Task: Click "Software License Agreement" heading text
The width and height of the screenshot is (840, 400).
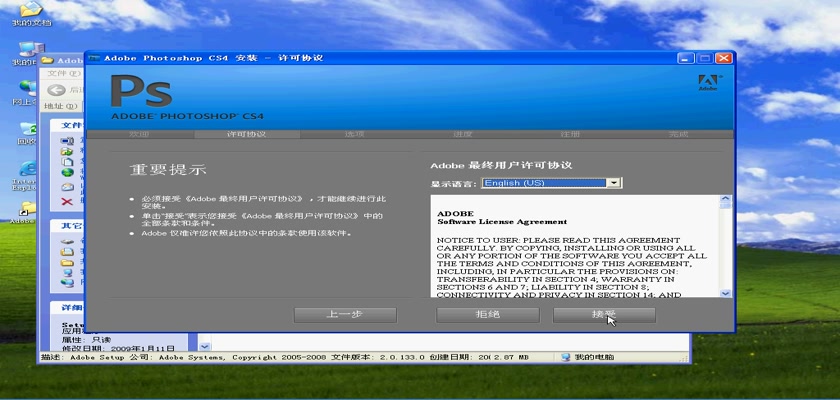Action: click(502, 222)
